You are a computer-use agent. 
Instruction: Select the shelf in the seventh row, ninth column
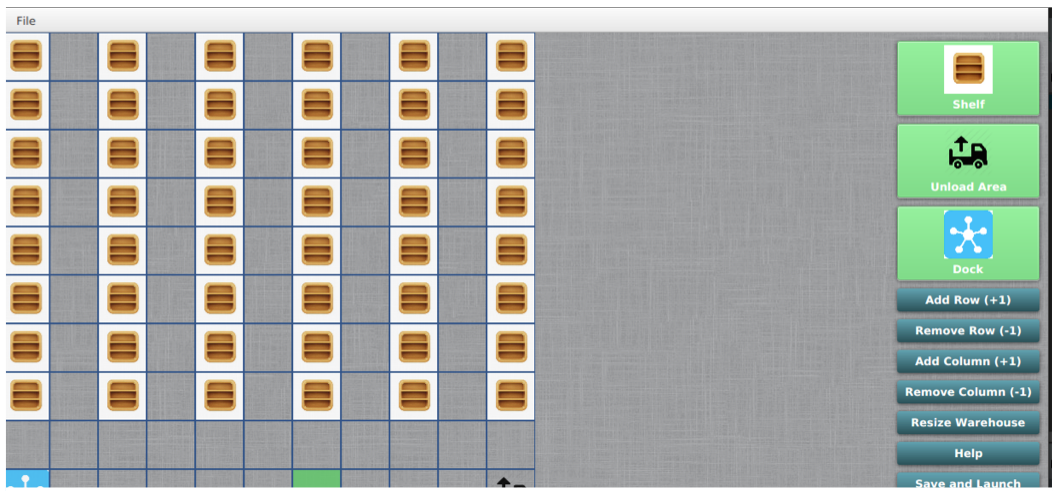tap(414, 347)
